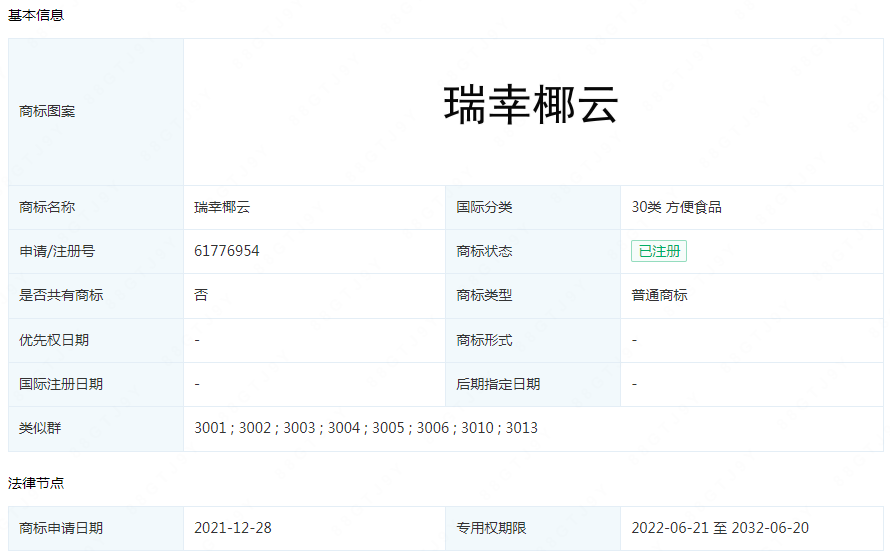This screenshot has width=890, height=551.
Task: Select the 国际注册日期 label
Action: [61, 384]
